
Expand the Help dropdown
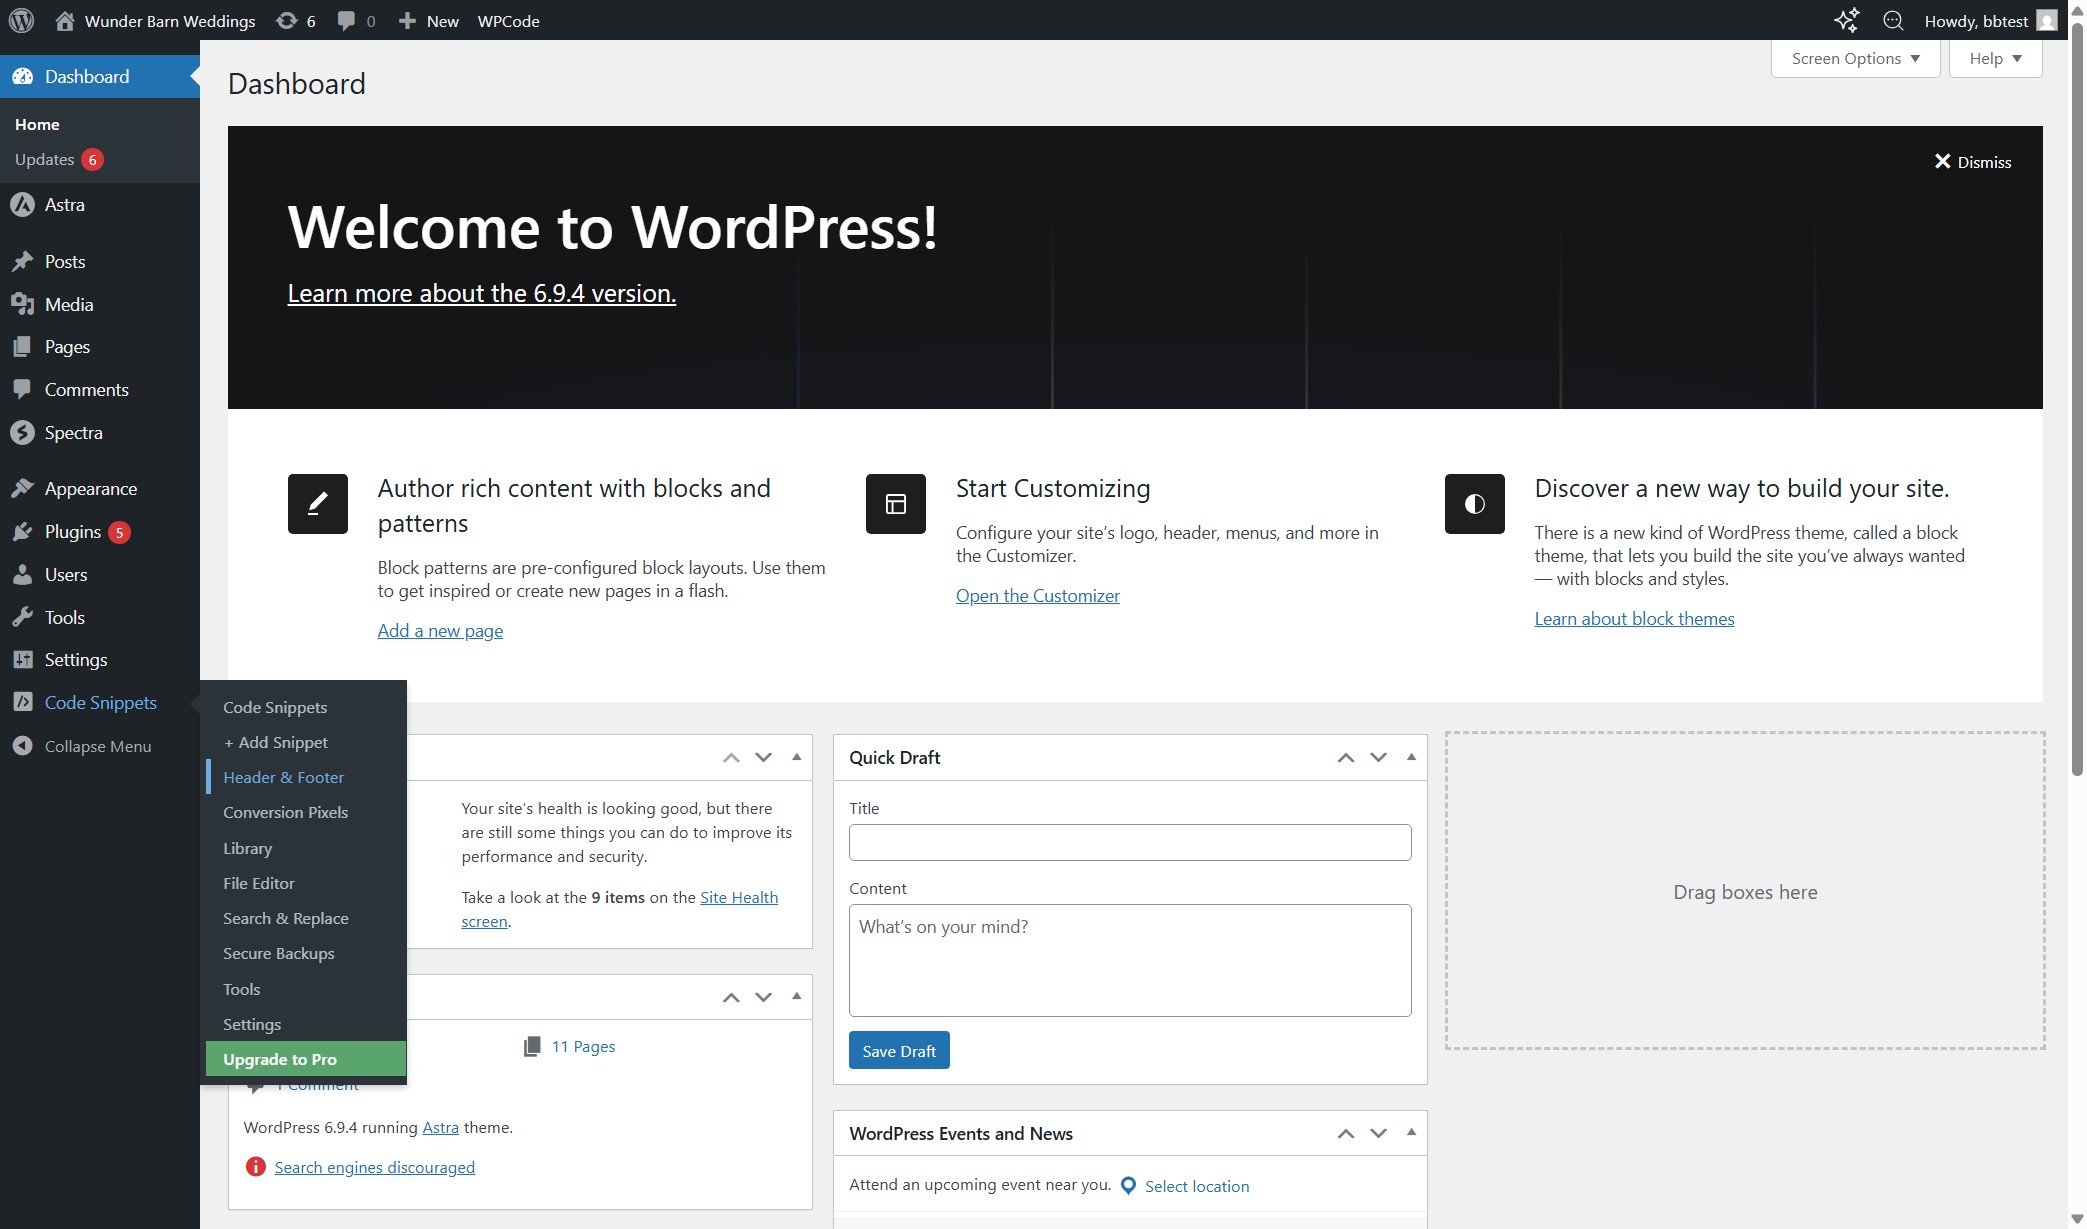[1995, 59]
